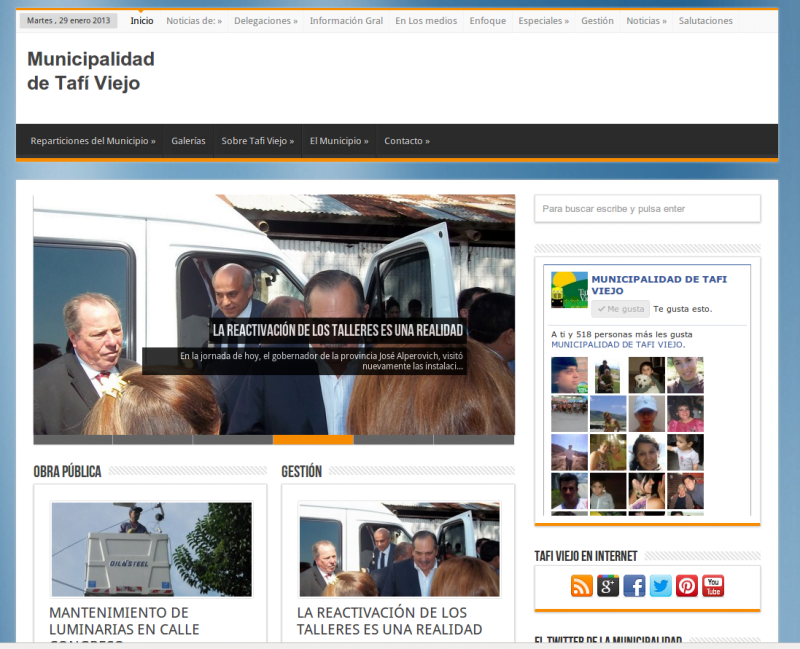Select the second slider progress segment

coord(153,440)
